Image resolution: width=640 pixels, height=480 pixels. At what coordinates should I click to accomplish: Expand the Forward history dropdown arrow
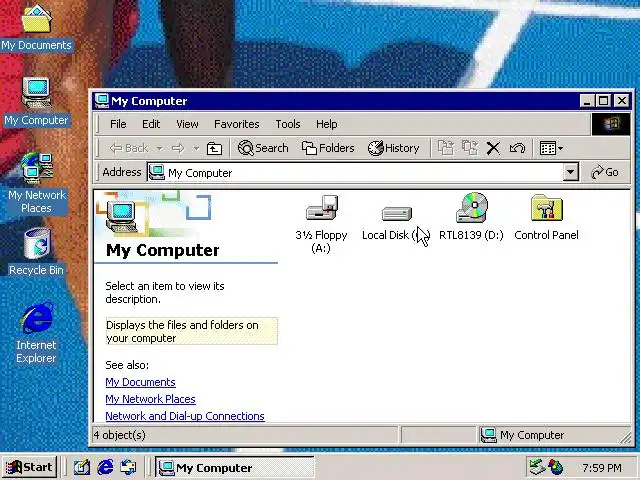click(196, 148)
